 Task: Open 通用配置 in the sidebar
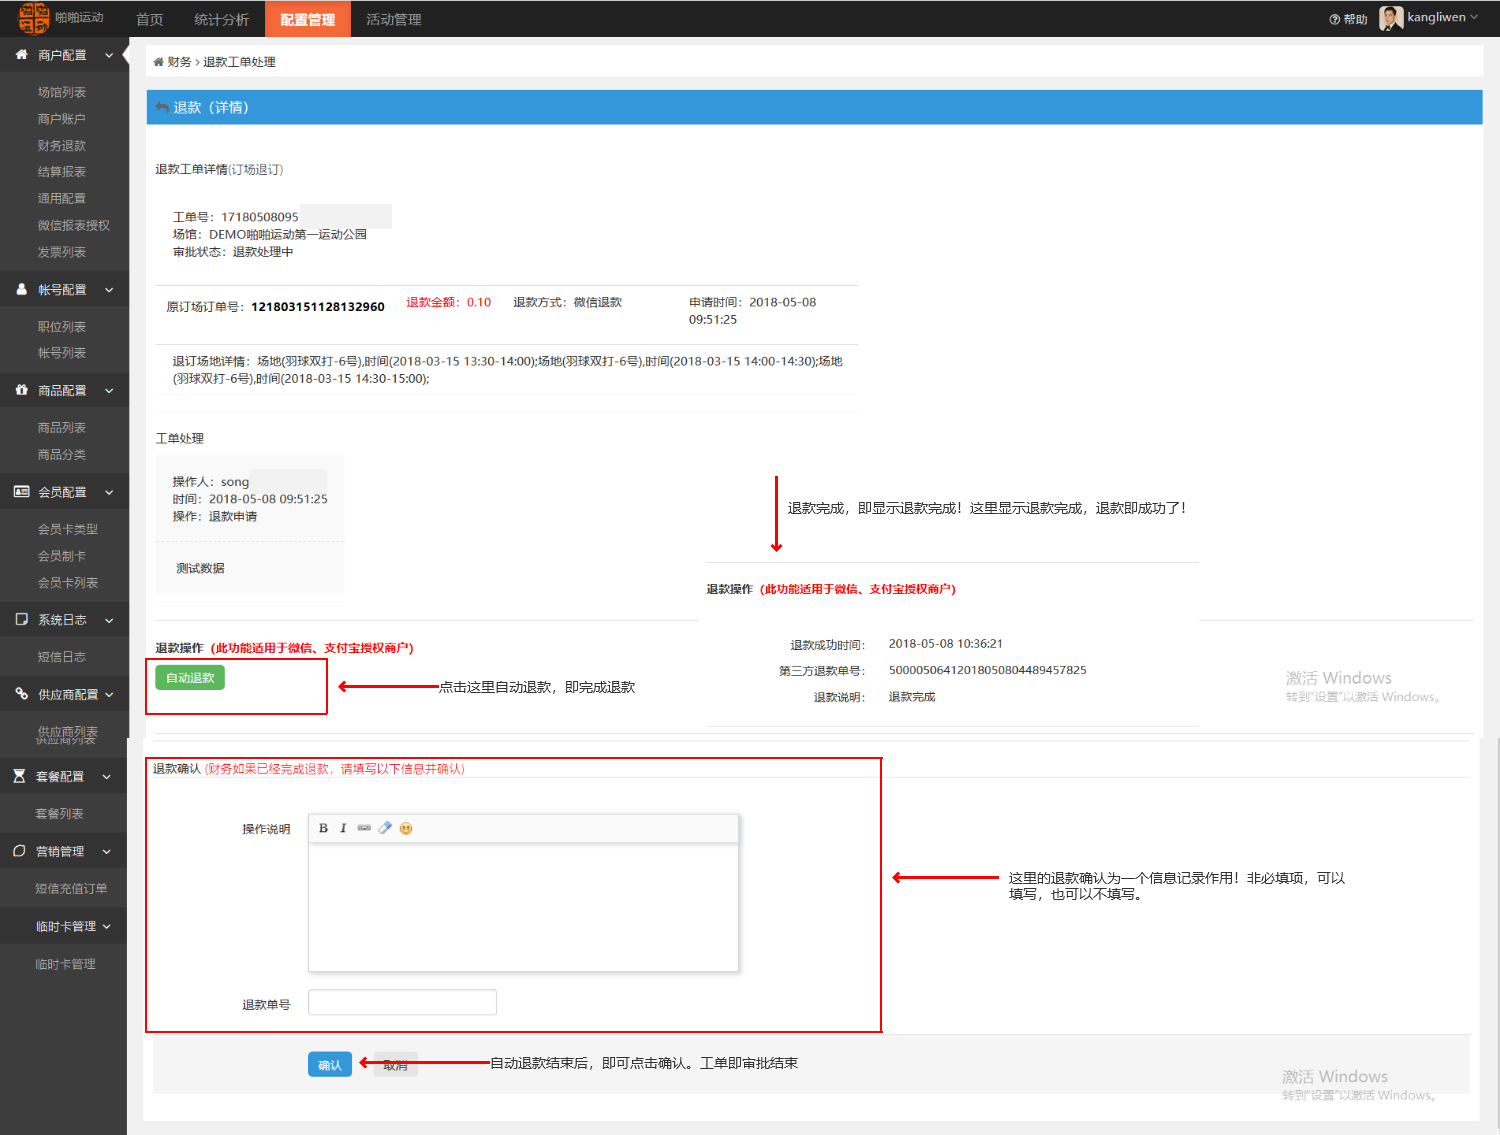tap(62, 199)
